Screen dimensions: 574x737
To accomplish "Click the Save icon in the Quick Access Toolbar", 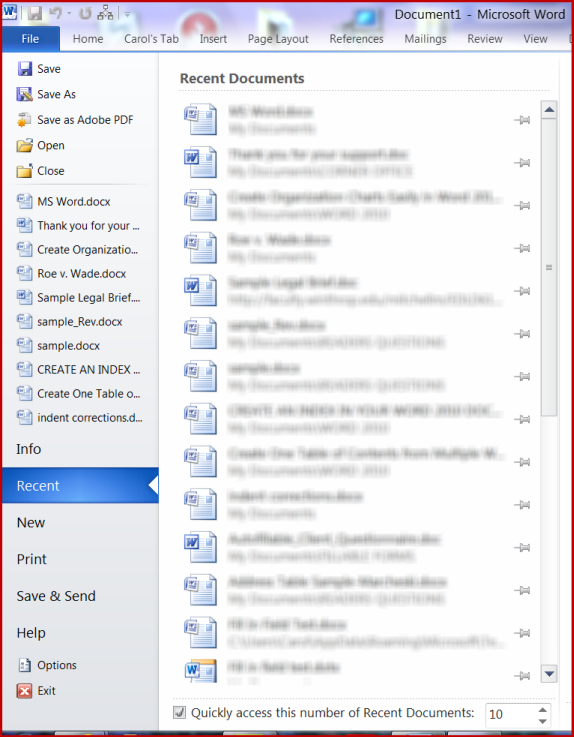I will coord(34,13).
